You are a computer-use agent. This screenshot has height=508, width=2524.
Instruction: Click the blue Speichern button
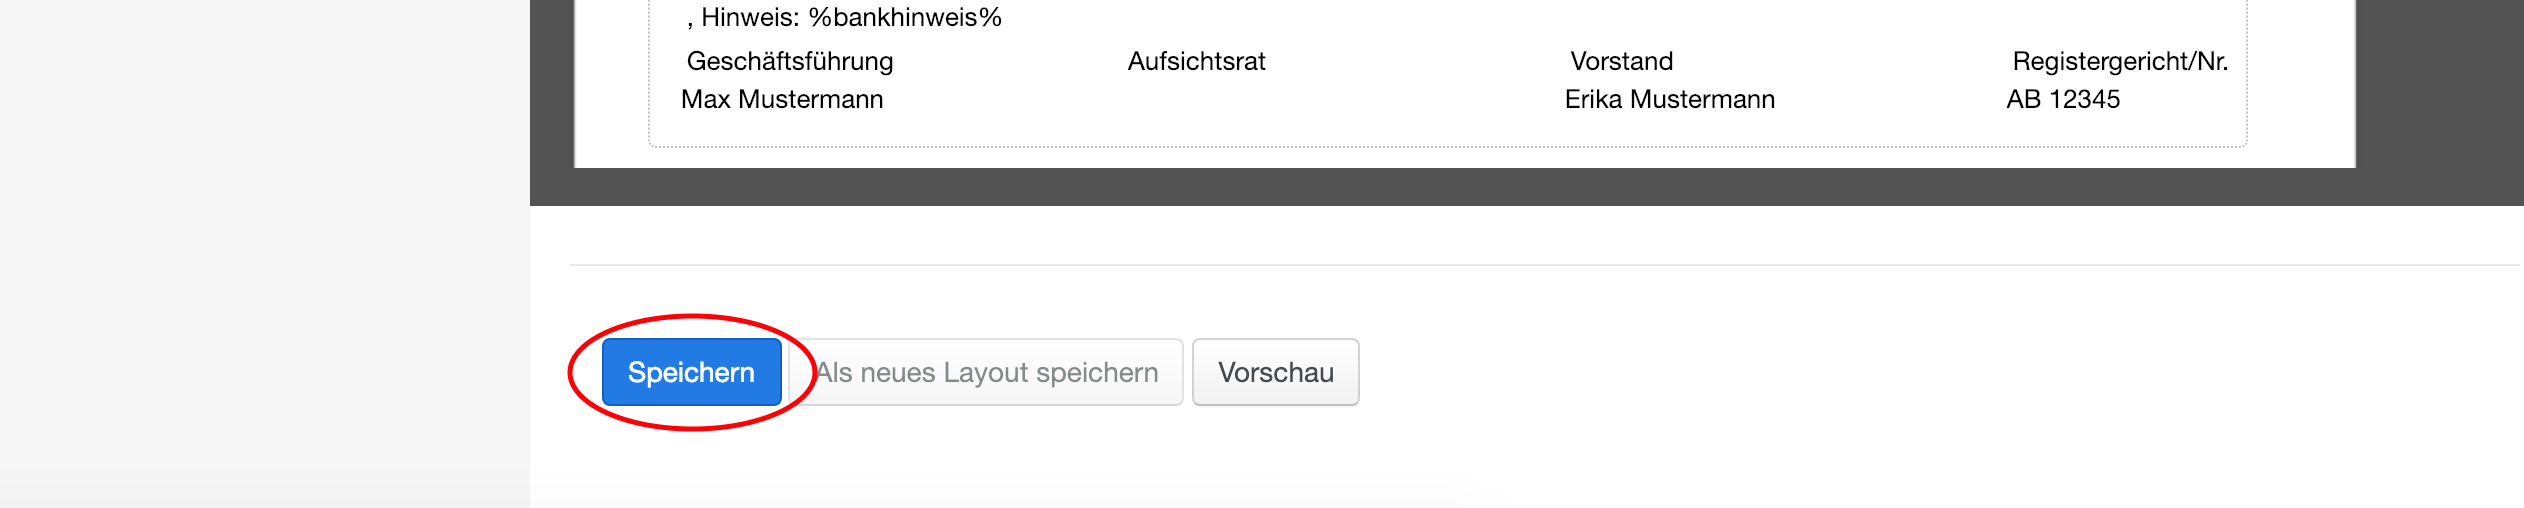pos(691,372)
